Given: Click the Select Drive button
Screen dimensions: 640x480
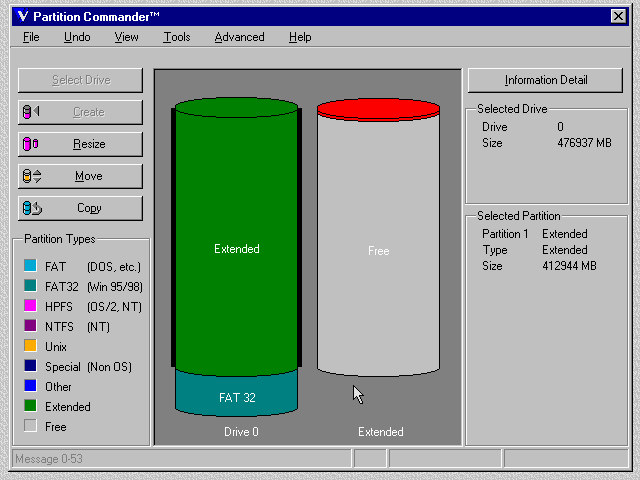Looking at the screenshot, I should coord(80,80).
